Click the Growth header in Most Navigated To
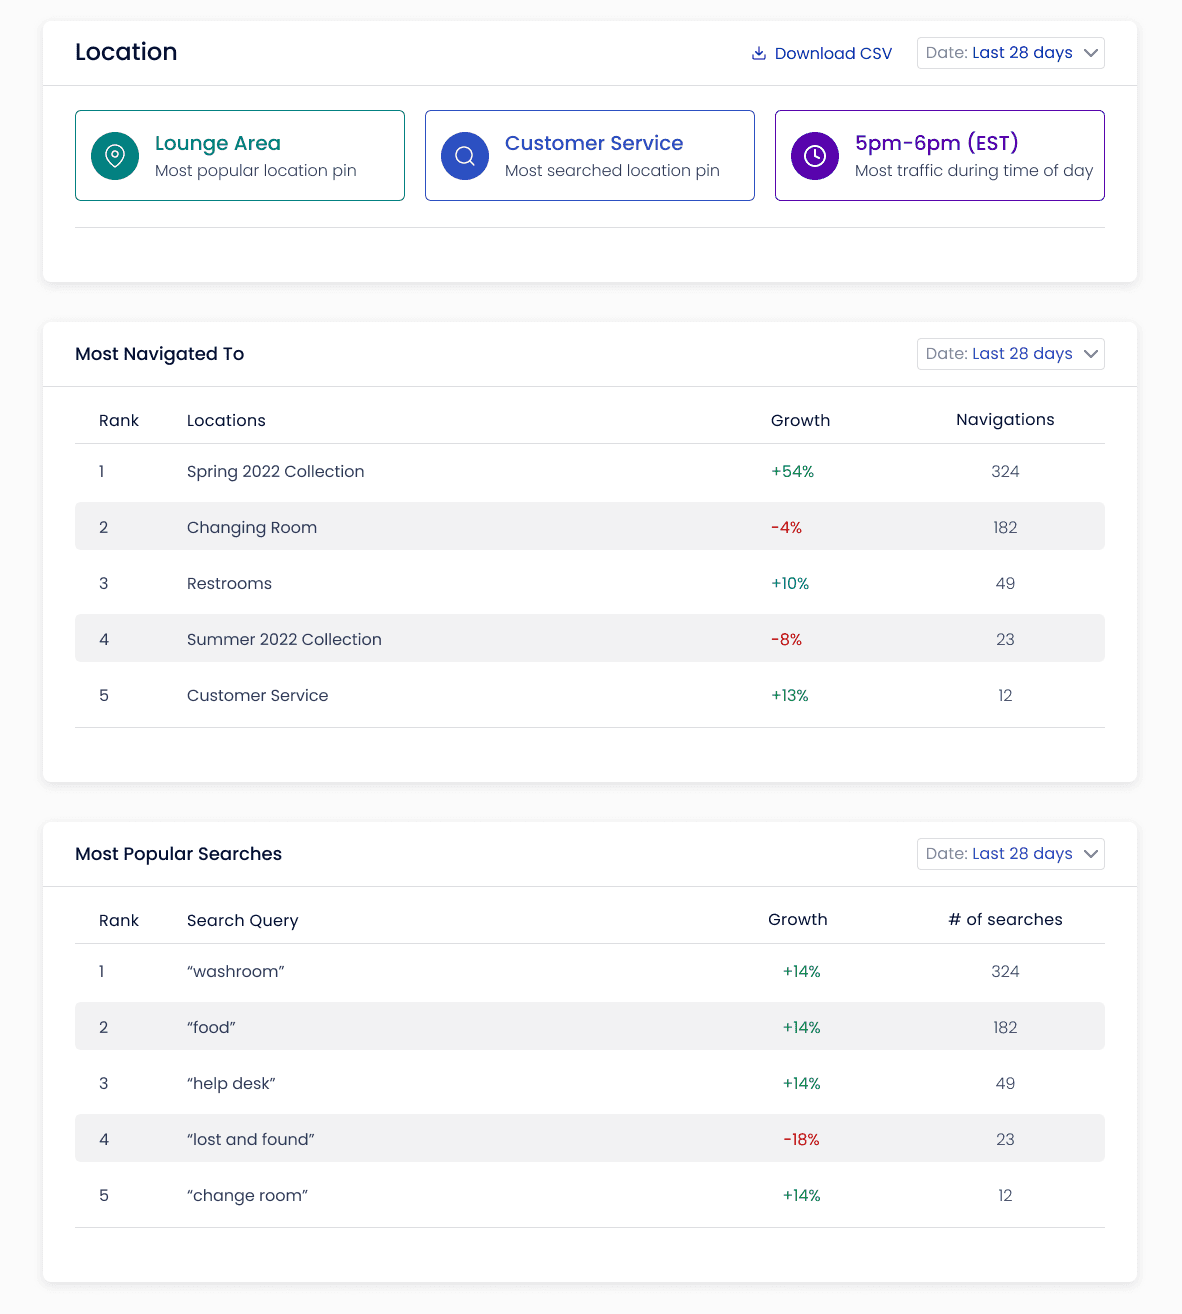This screenshot has width=1182, height=1314. click(x=800, y=420)
